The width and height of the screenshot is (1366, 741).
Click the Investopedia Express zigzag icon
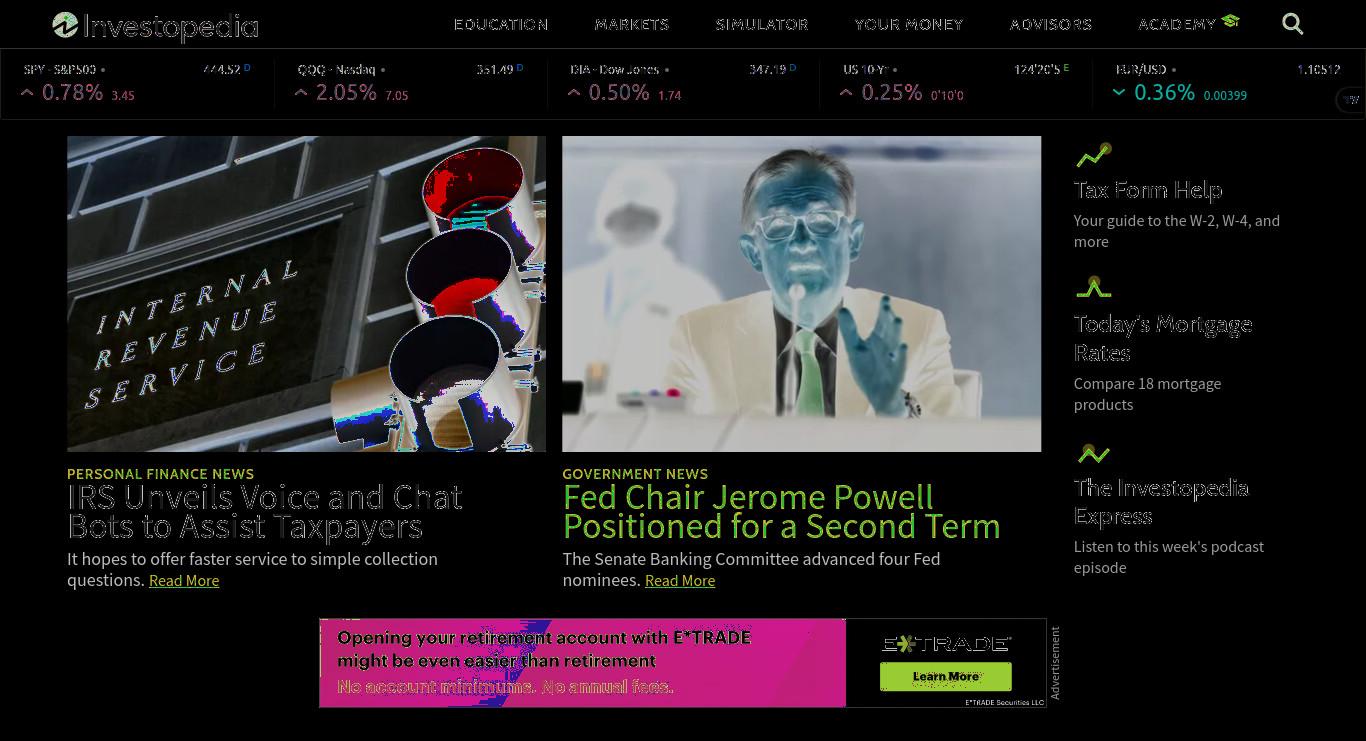pos(1093,454)
